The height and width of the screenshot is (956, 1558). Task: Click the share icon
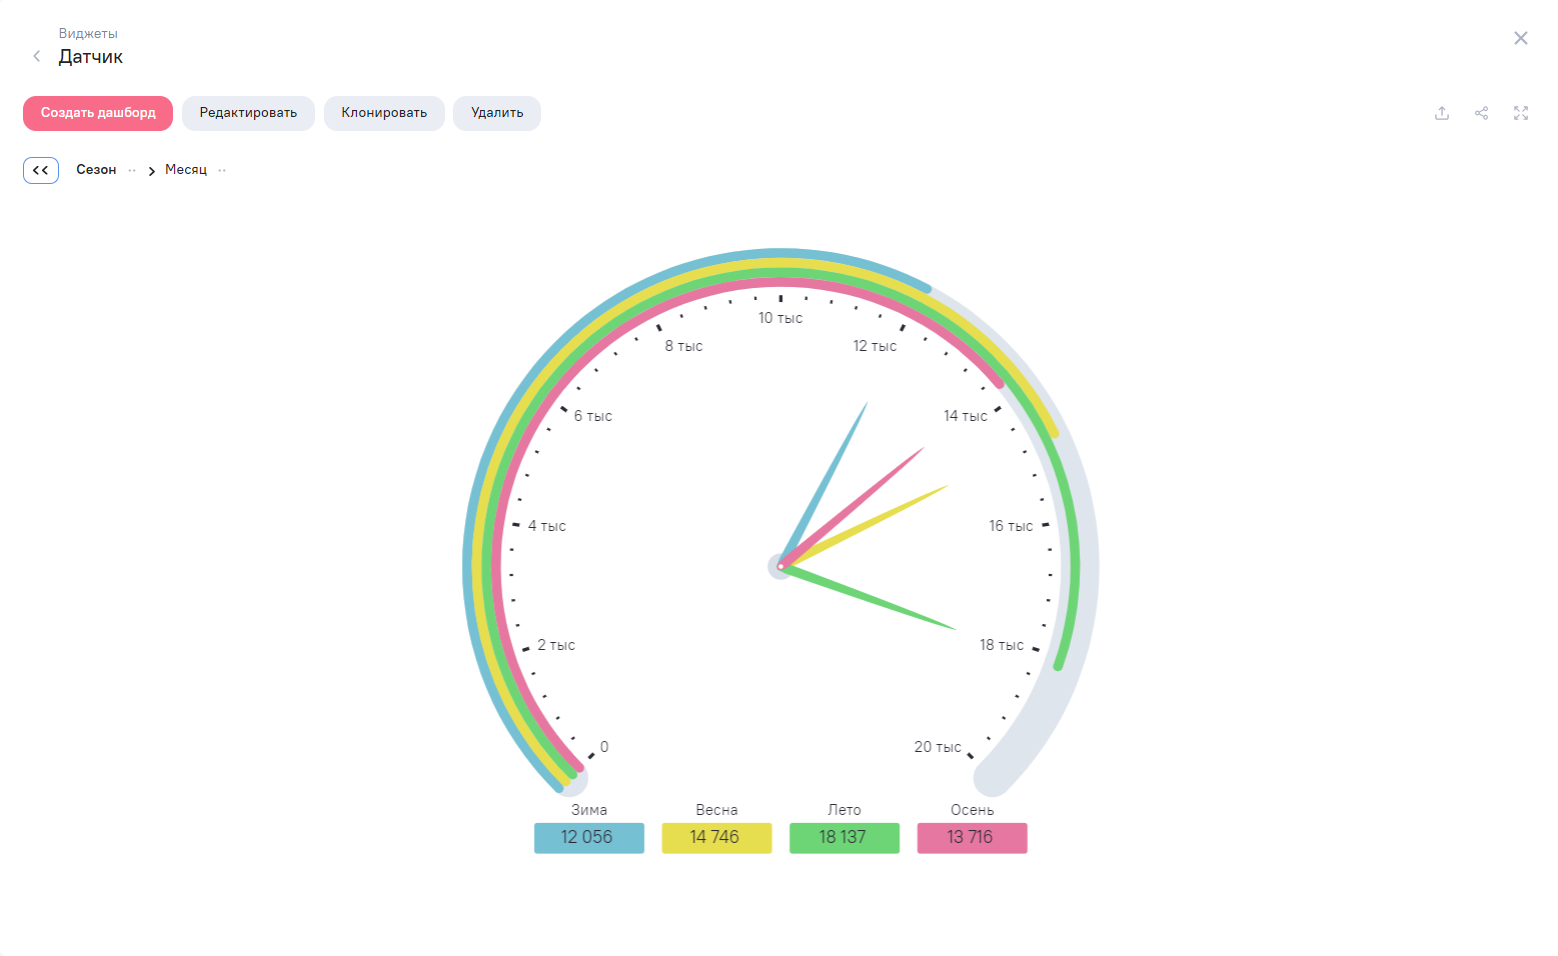pos(1481,113)
